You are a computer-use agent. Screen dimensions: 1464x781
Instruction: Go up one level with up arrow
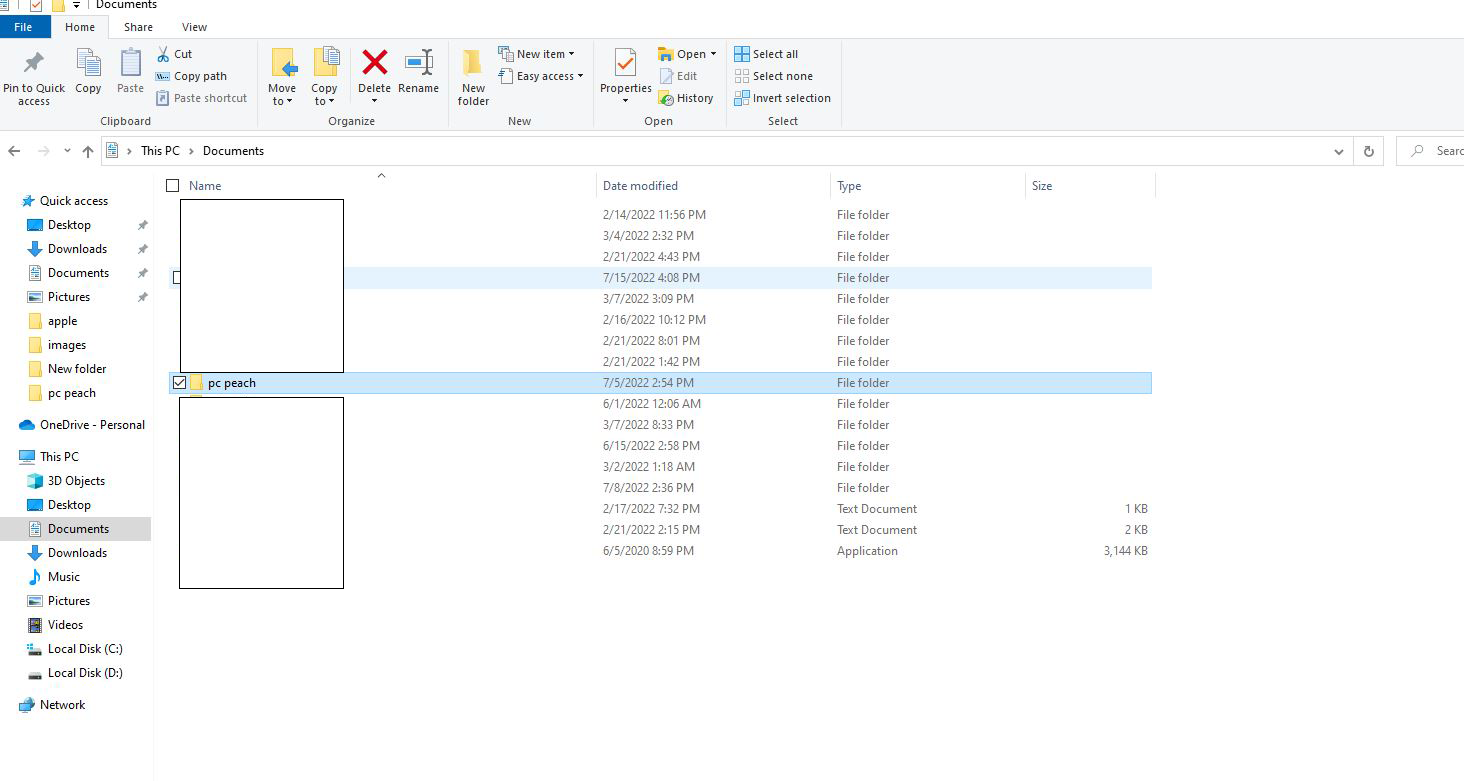[88, 151]
